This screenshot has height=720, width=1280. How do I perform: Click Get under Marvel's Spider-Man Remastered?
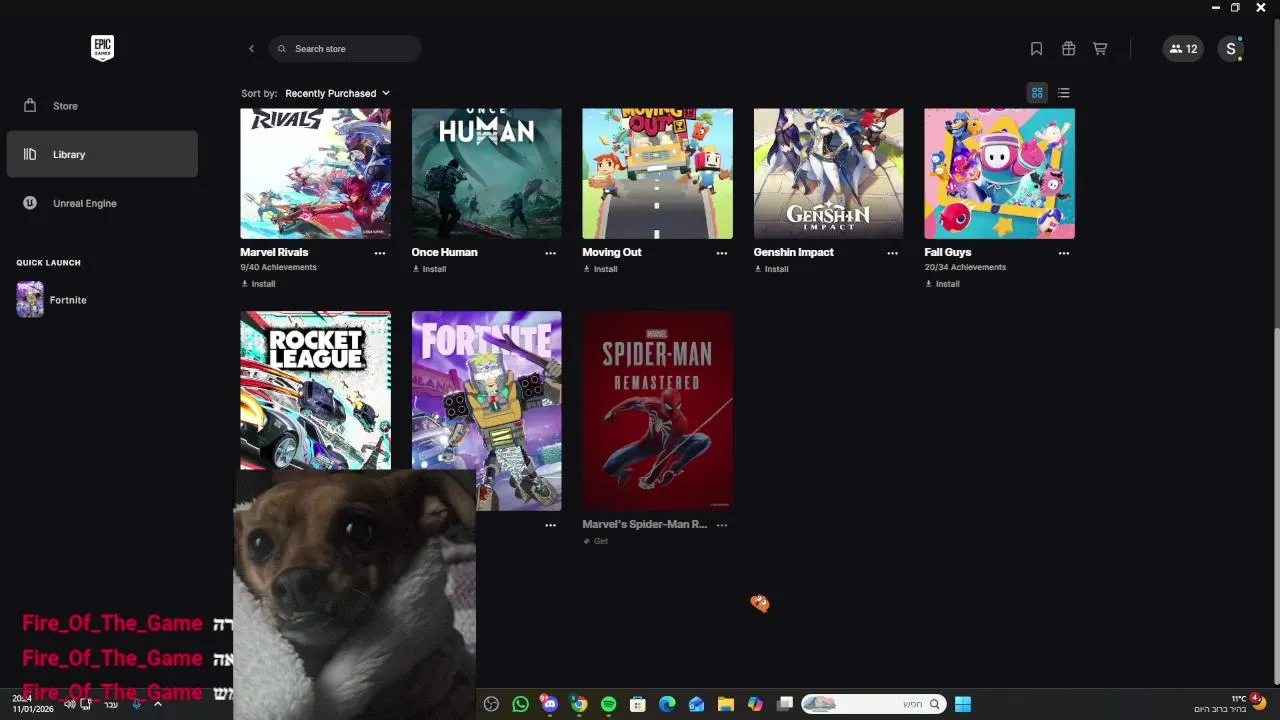click(596, 541)
